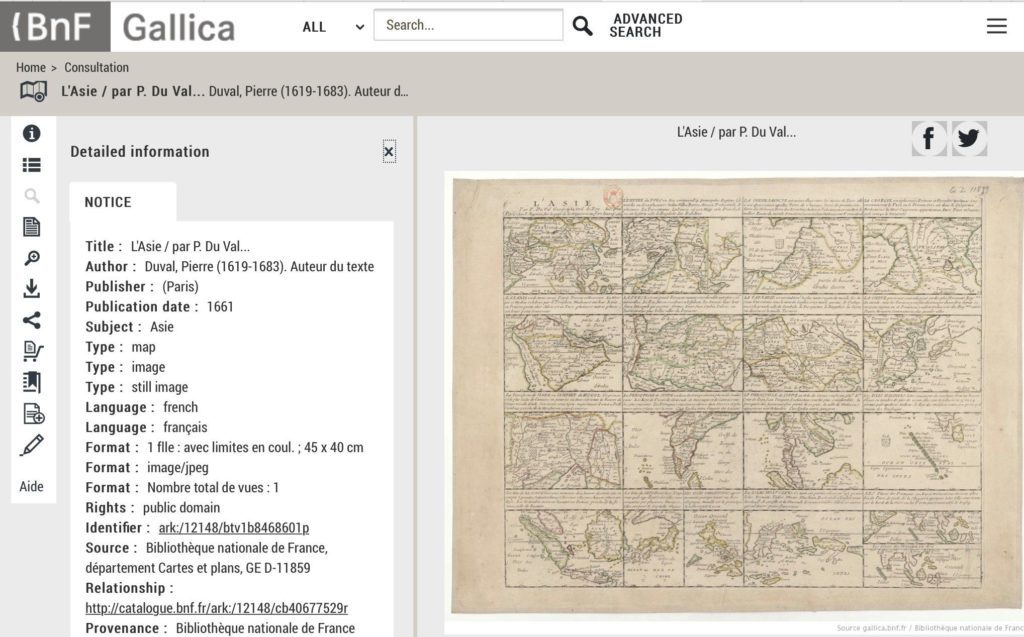
Task: Activate the zoom magnifier tool
Action: click(x=31, y=258)
